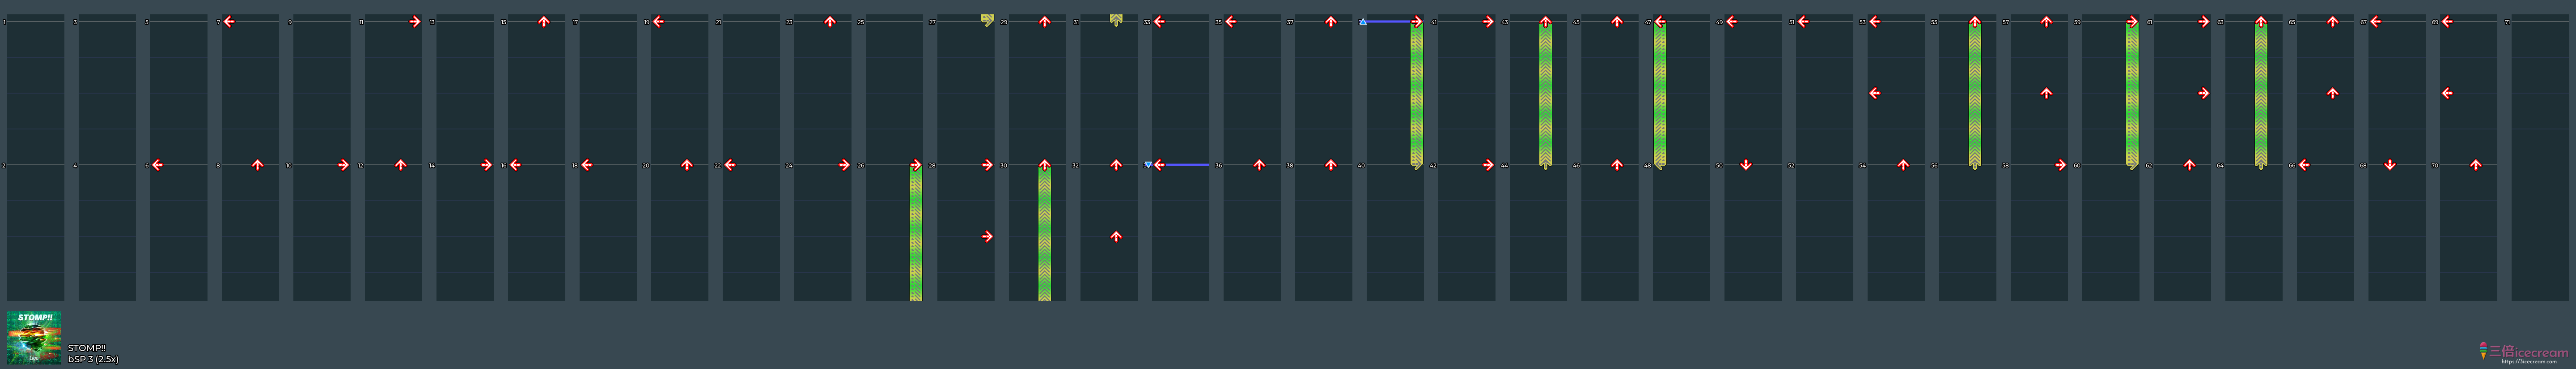The height and width of the screenshot is (369, 2576).
Task: Click the down arrow at measure 68
Action: (2390, 165)
